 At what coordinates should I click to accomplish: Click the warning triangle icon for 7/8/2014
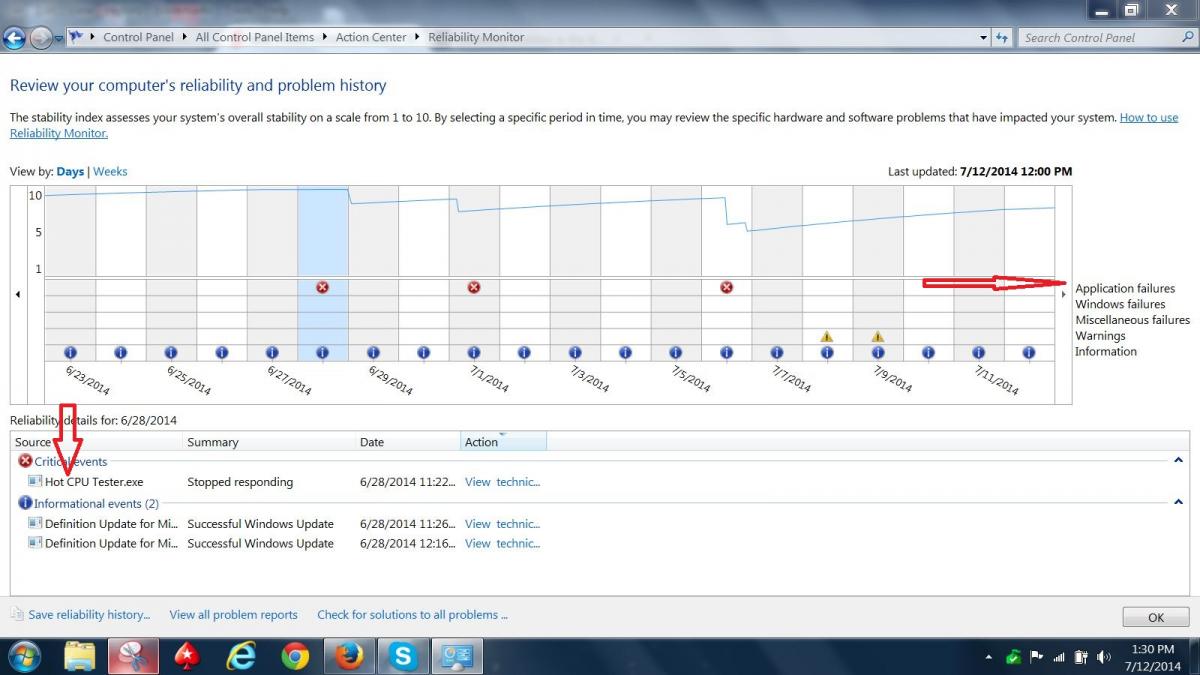(827, 337)
